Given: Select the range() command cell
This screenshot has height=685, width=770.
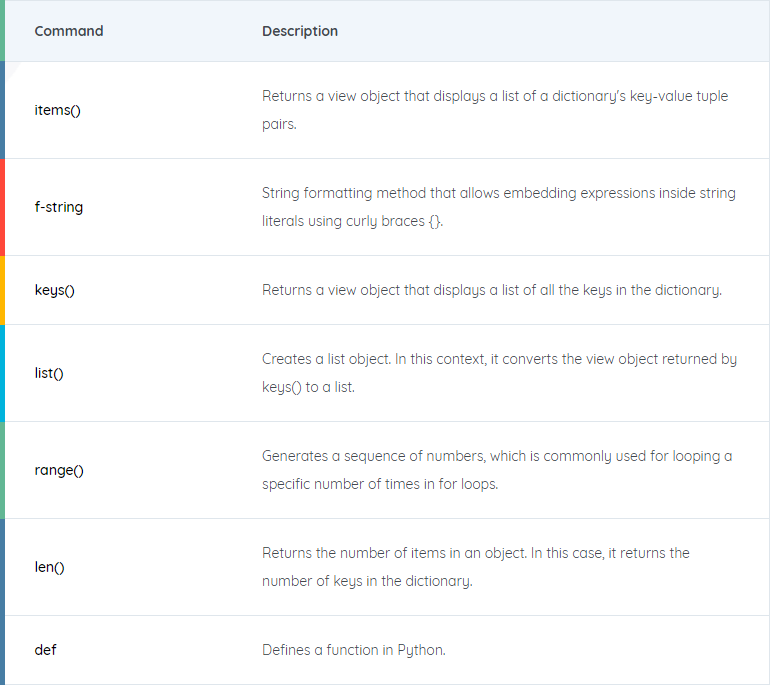Looking at the screenshot, I should point(59,470).
